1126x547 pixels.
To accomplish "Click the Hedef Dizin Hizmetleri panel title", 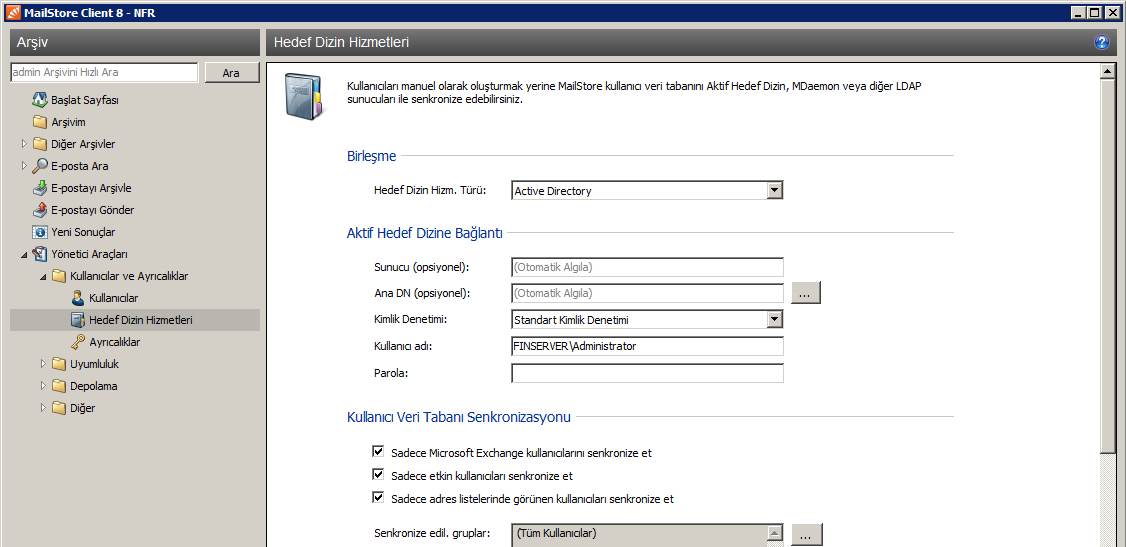I will (x=342, y=42).
